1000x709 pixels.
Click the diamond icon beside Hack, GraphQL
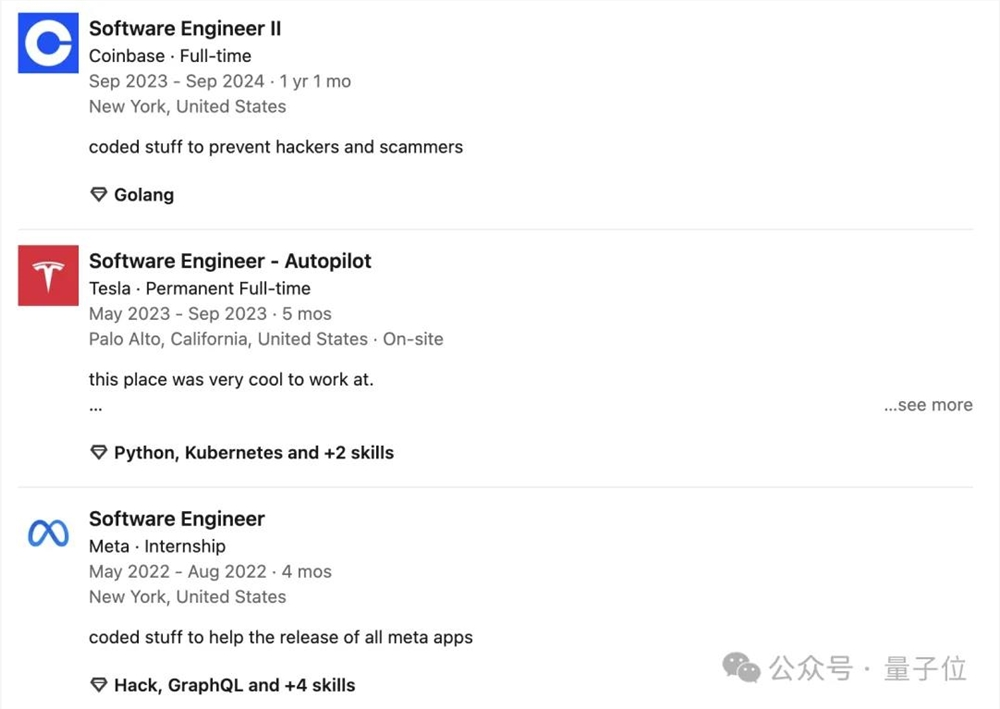[x=98, y=686]
